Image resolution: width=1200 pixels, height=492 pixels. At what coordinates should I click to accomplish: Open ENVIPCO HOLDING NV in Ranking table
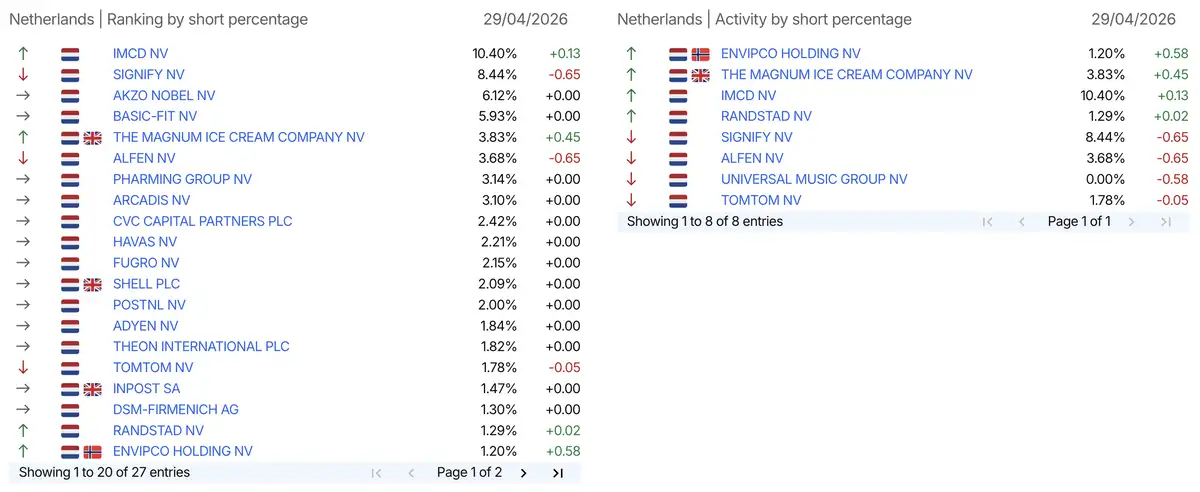tap(183, 452)
